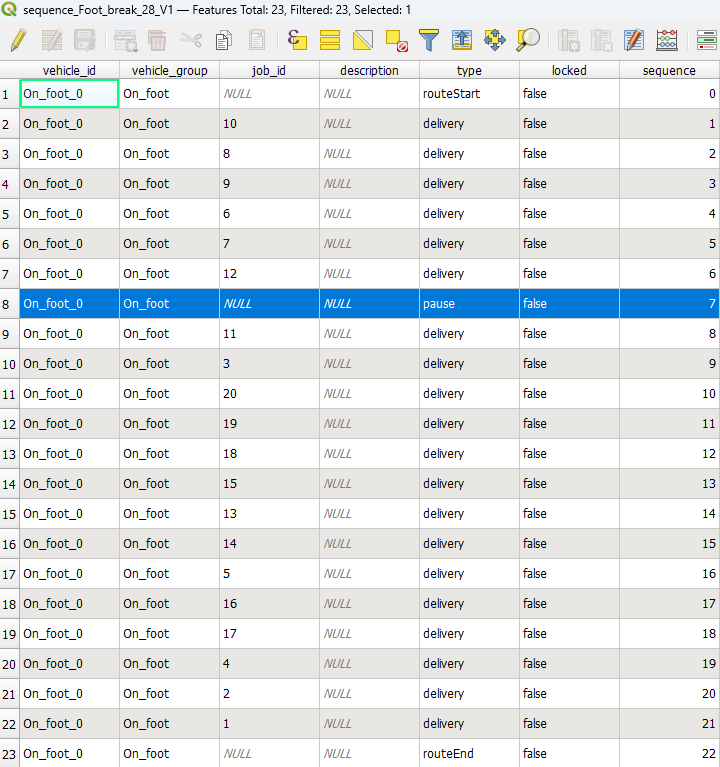
Task: Click NULL description cell in row 3
Action: pyautogui.click(x=369, y=154)
